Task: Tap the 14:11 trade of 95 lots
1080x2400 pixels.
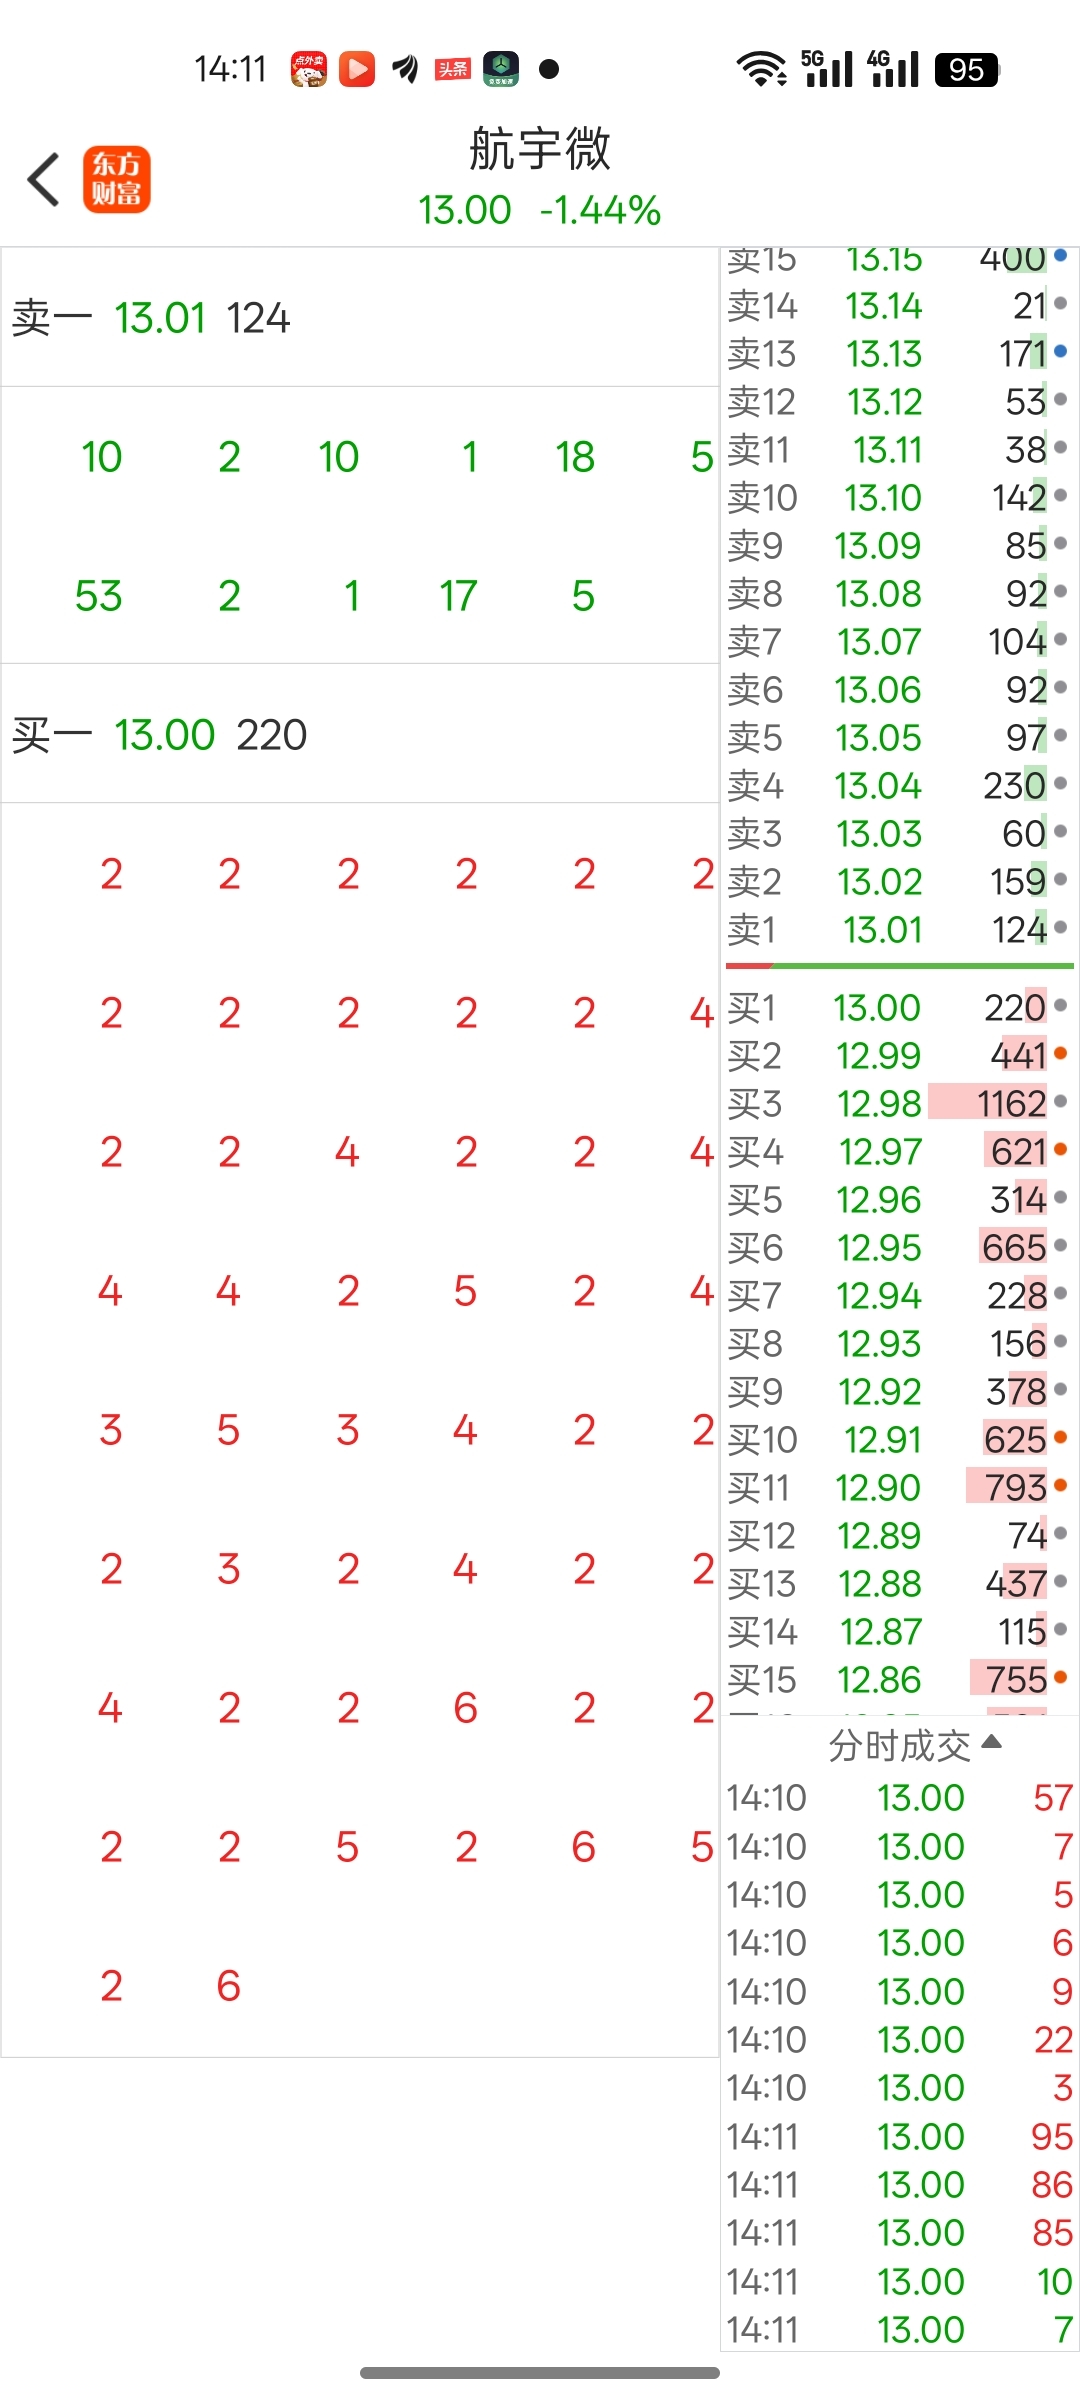Action: point(900,2137)
